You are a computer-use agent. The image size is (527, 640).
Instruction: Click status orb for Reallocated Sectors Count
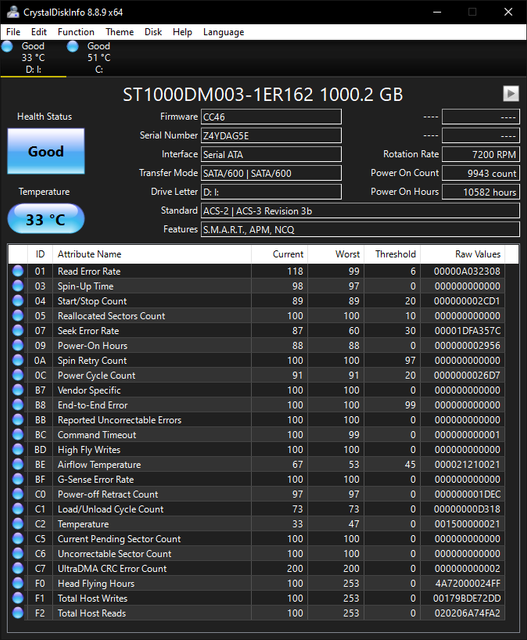tap(18, 316)
